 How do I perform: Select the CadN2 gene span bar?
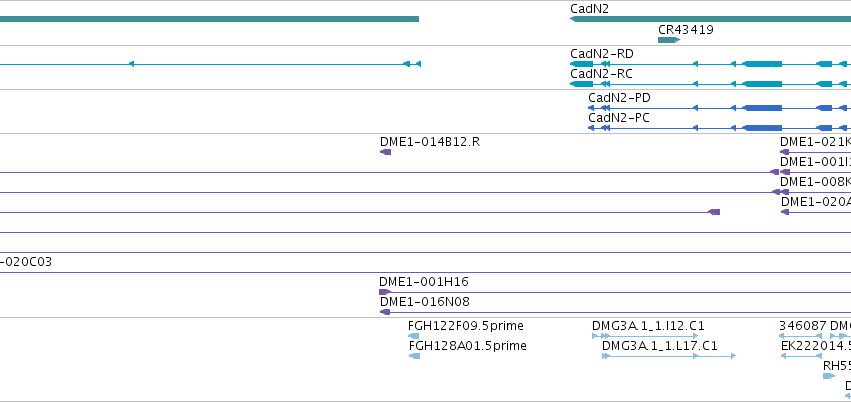(x=710, y=19)
